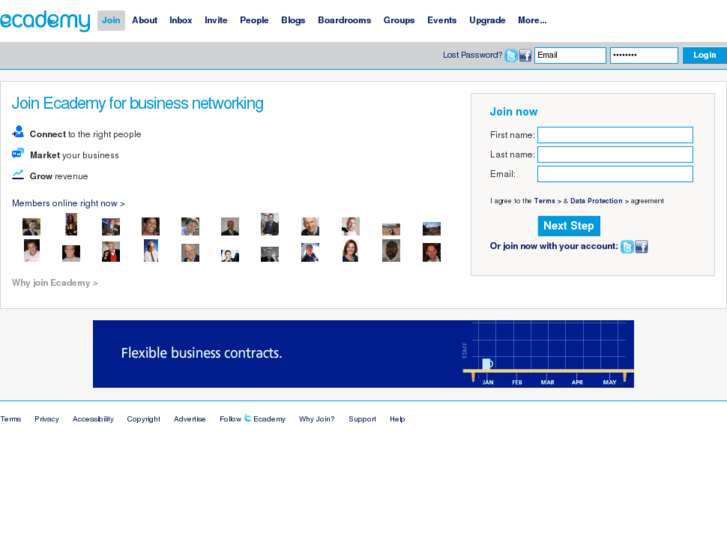The image size is (727, 545).
Task: Join with Twitter icon in Join now box
Action: pos(627,247)
